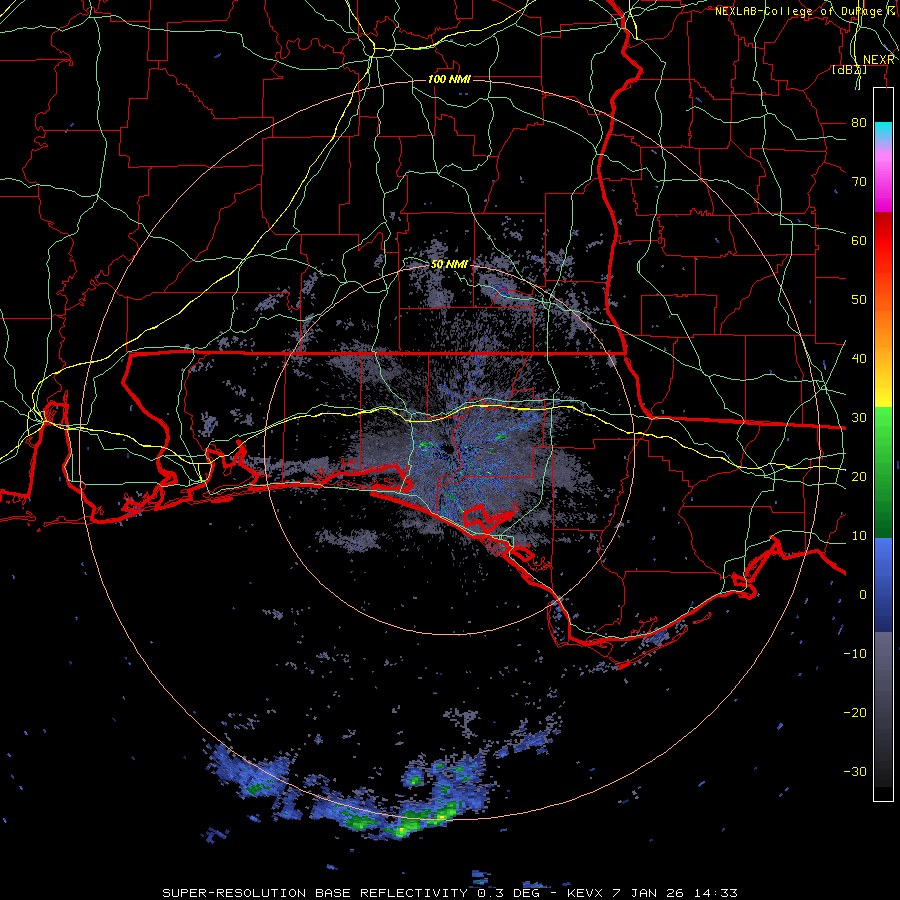Click the 50 NMI range ring label

click(x=449, y=265)
